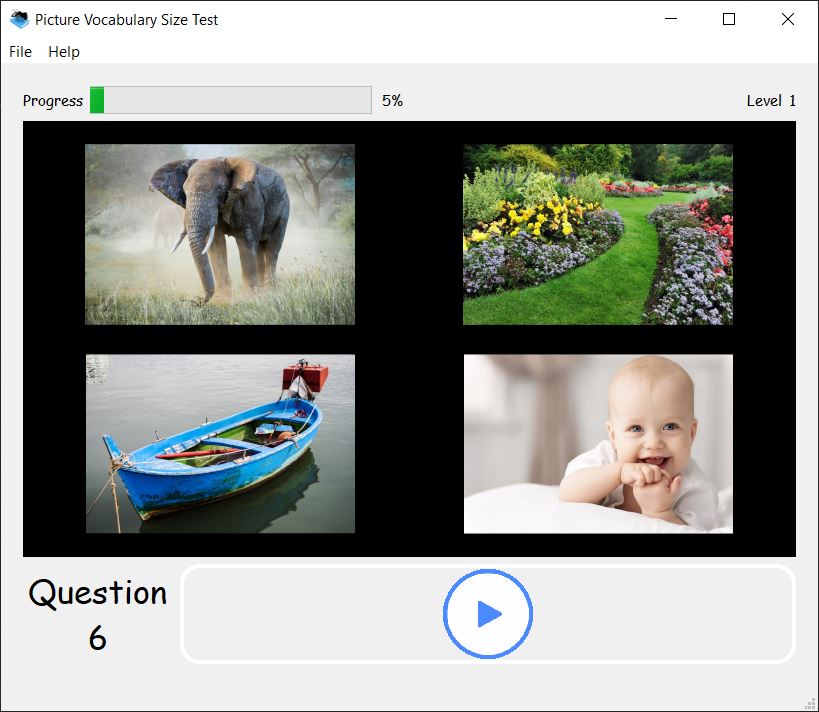The image size is (819, 712).
Task: Click the app icon in title bar
Action: click(x=19, y=19)
